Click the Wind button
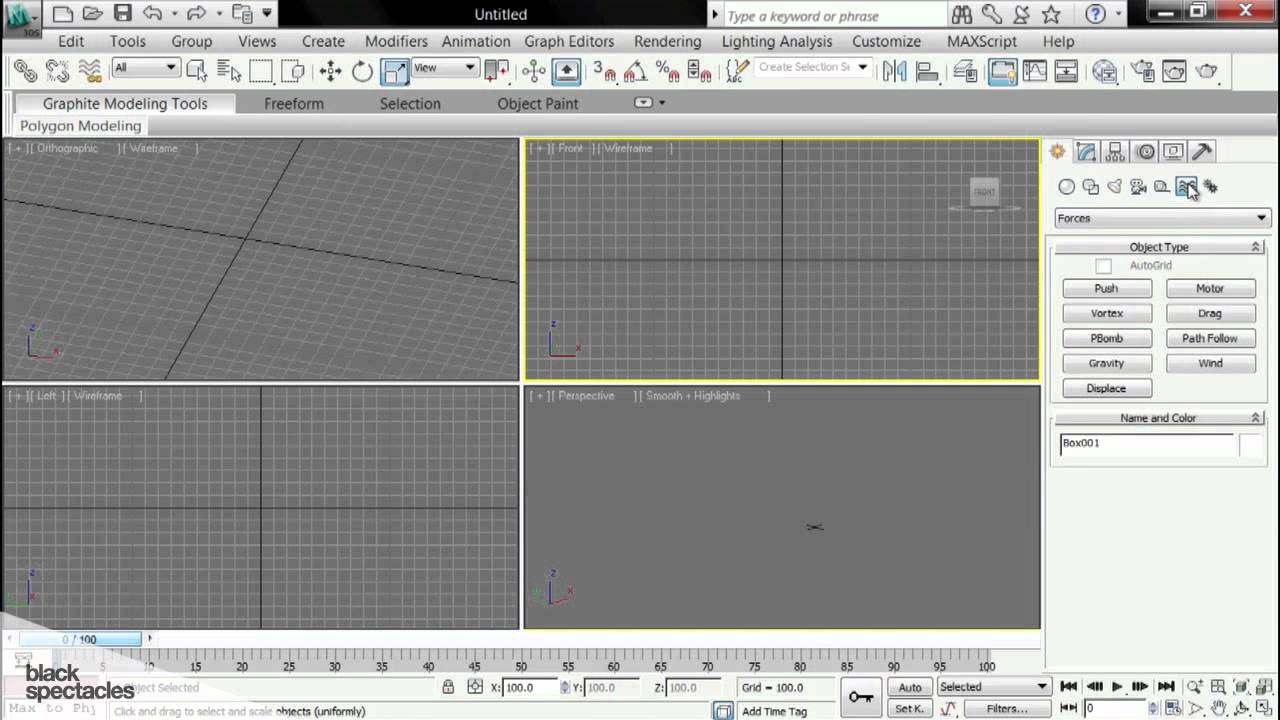The image size is (1280, 720). coord(1210,363)
